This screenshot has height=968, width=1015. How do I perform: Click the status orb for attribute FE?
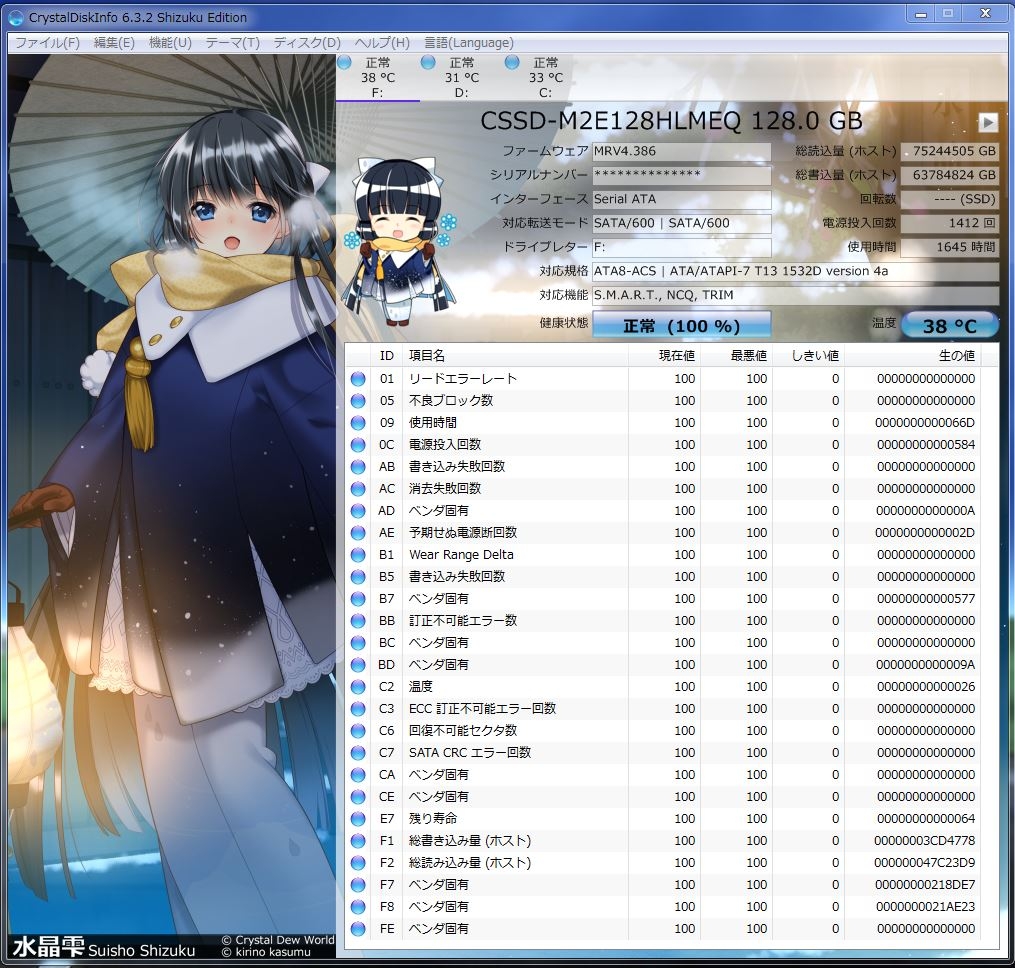tap(358, 929)
